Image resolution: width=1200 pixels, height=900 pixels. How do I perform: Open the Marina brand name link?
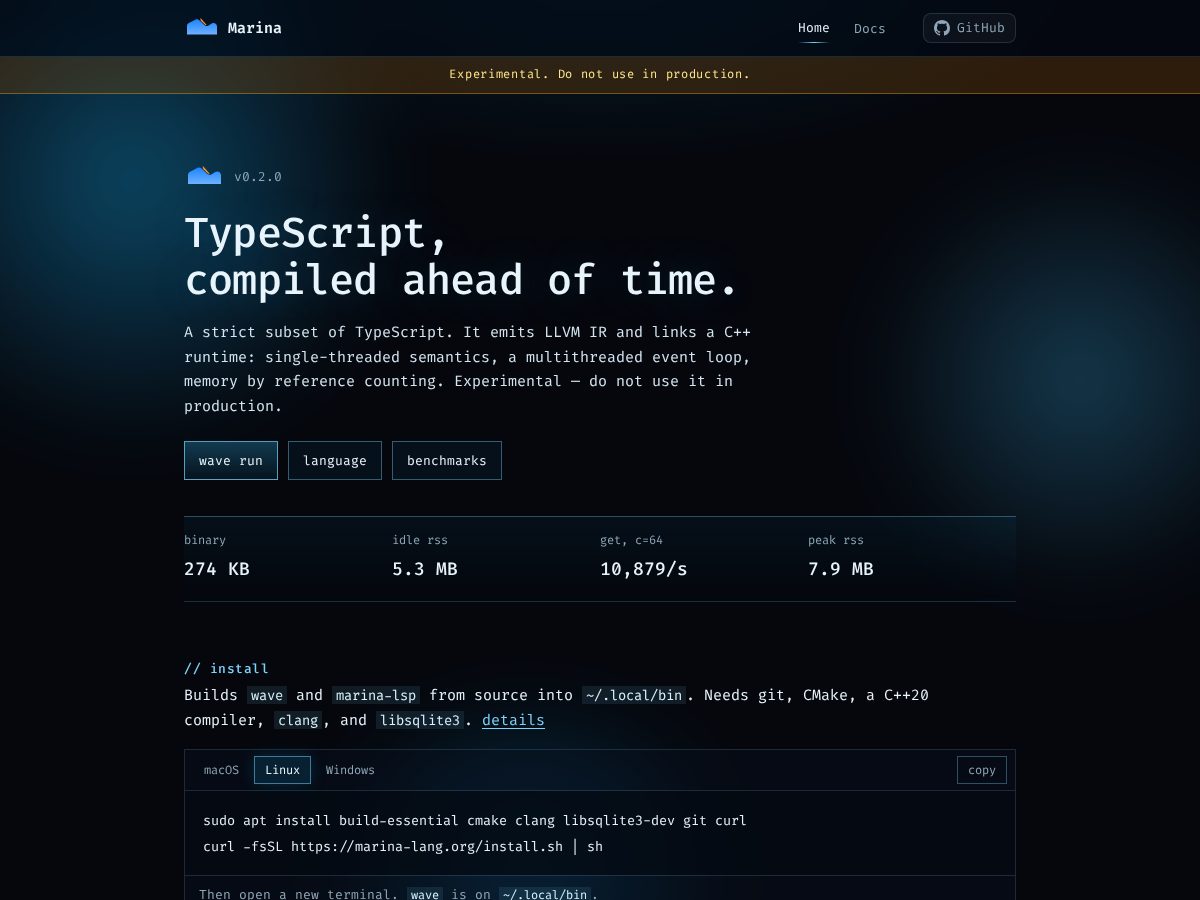(254, 28)
